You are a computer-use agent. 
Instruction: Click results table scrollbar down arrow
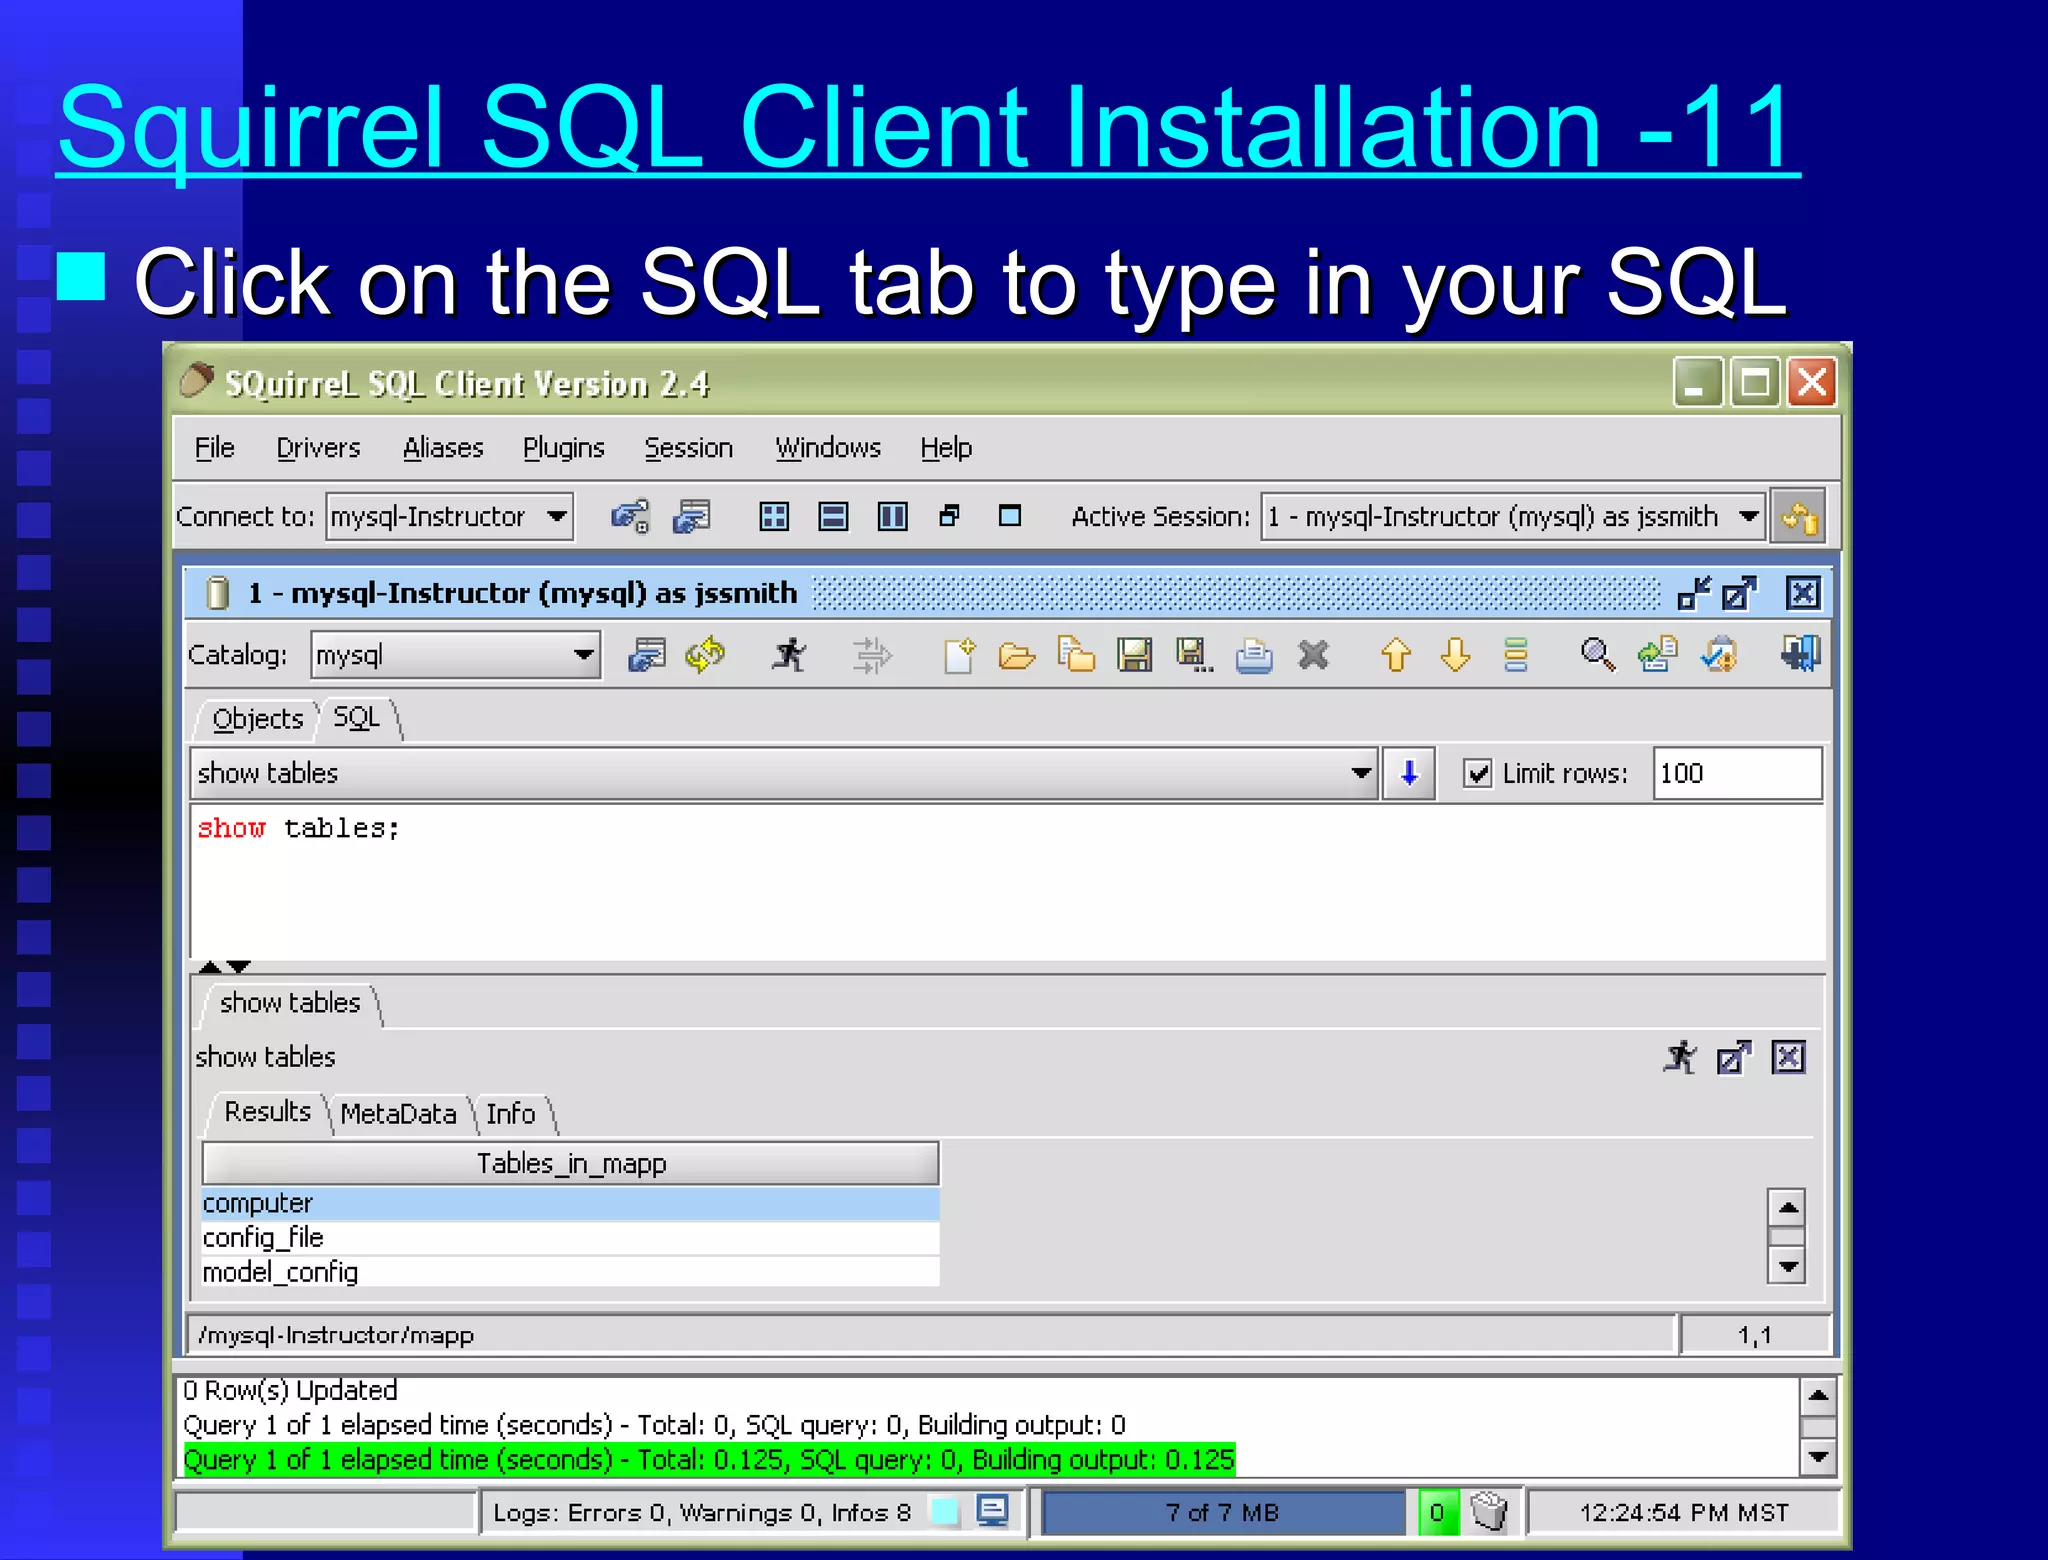tap(1787, 1266)
